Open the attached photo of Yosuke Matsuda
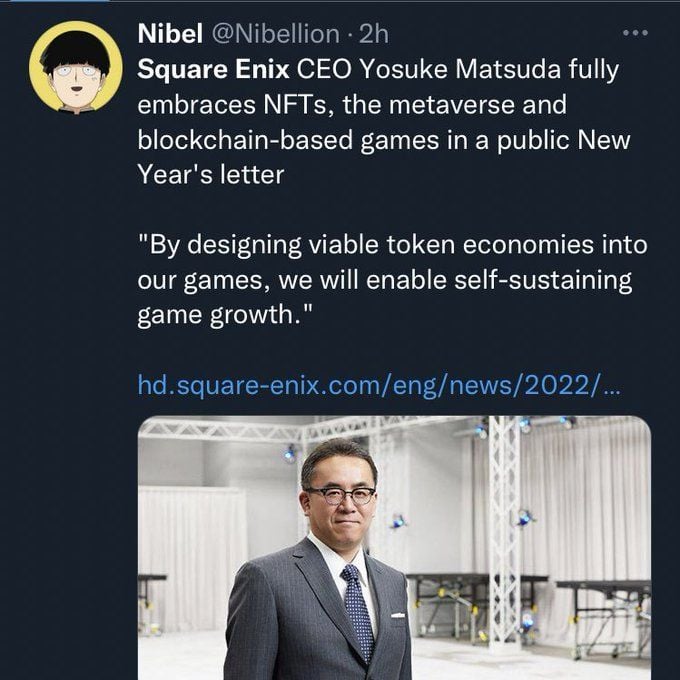 tap(394, 548)
